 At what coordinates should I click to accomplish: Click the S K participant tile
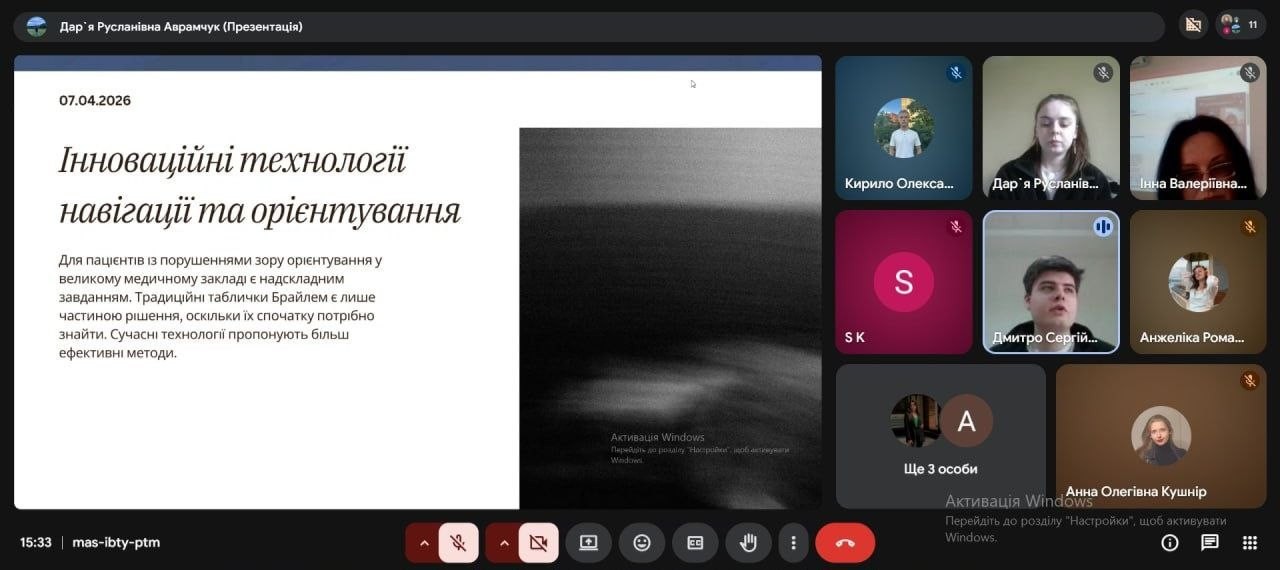coord(904,282)
